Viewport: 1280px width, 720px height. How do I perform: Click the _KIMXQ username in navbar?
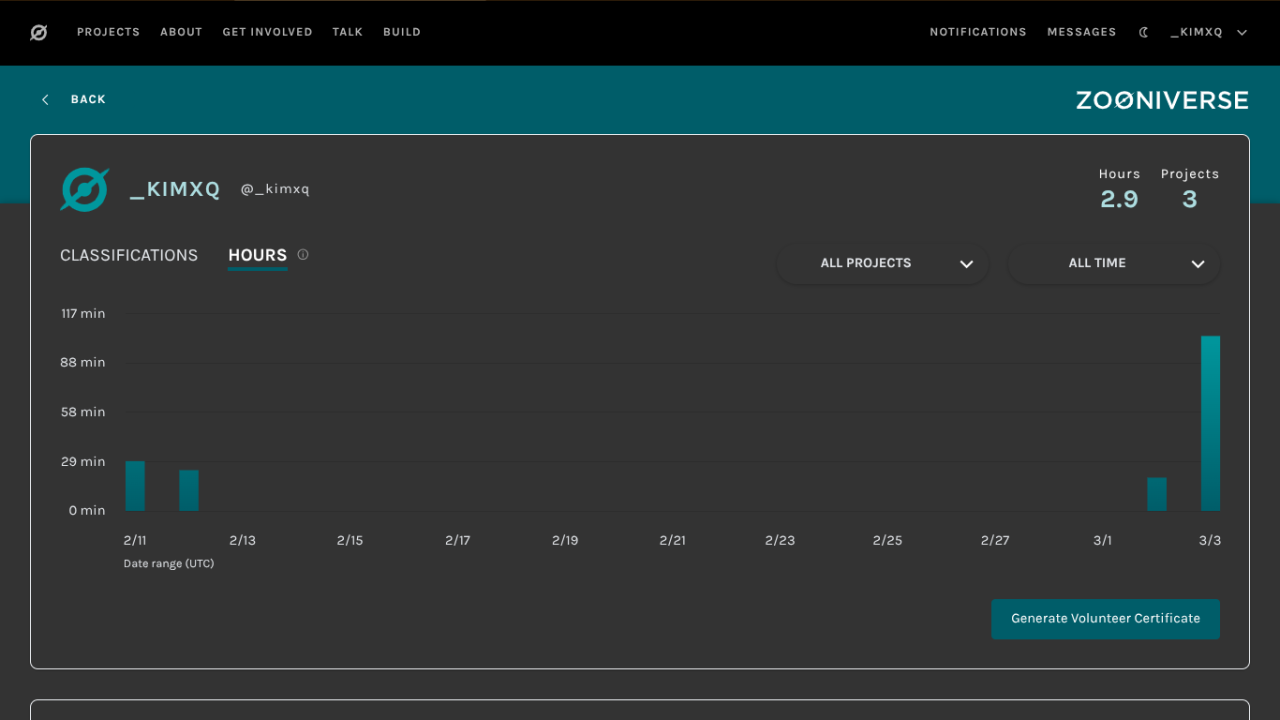tap(1197, 33)
